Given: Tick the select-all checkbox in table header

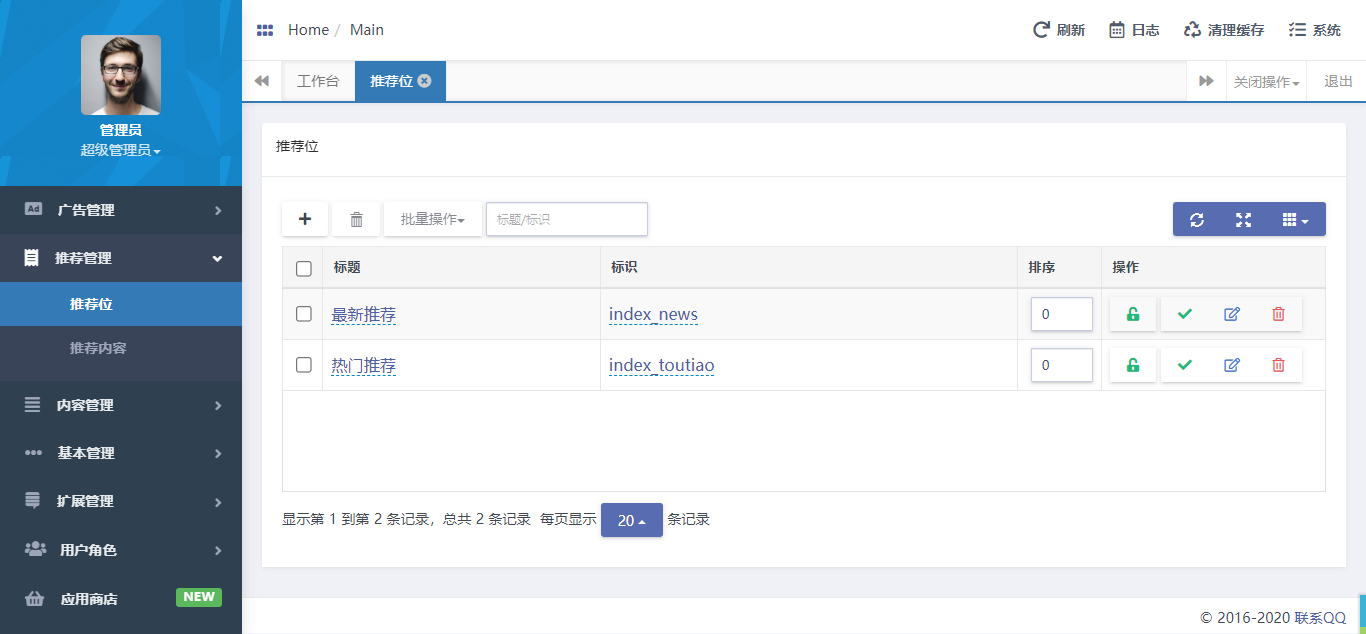Looking at the screenshot, I should [x=304, y=268].
